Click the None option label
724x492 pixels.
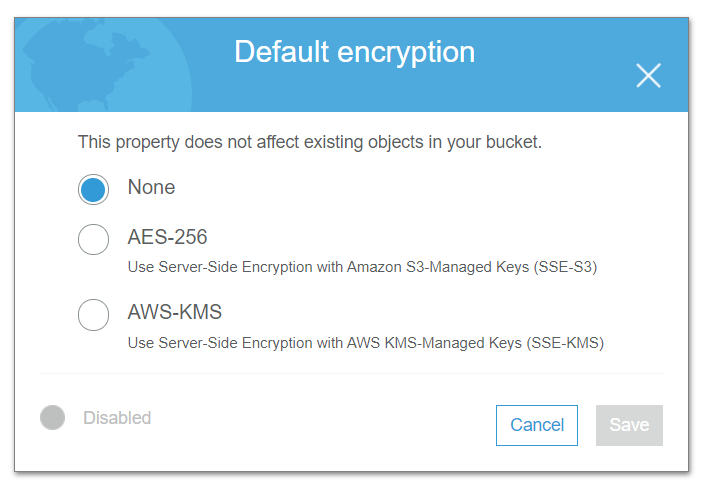151,187
